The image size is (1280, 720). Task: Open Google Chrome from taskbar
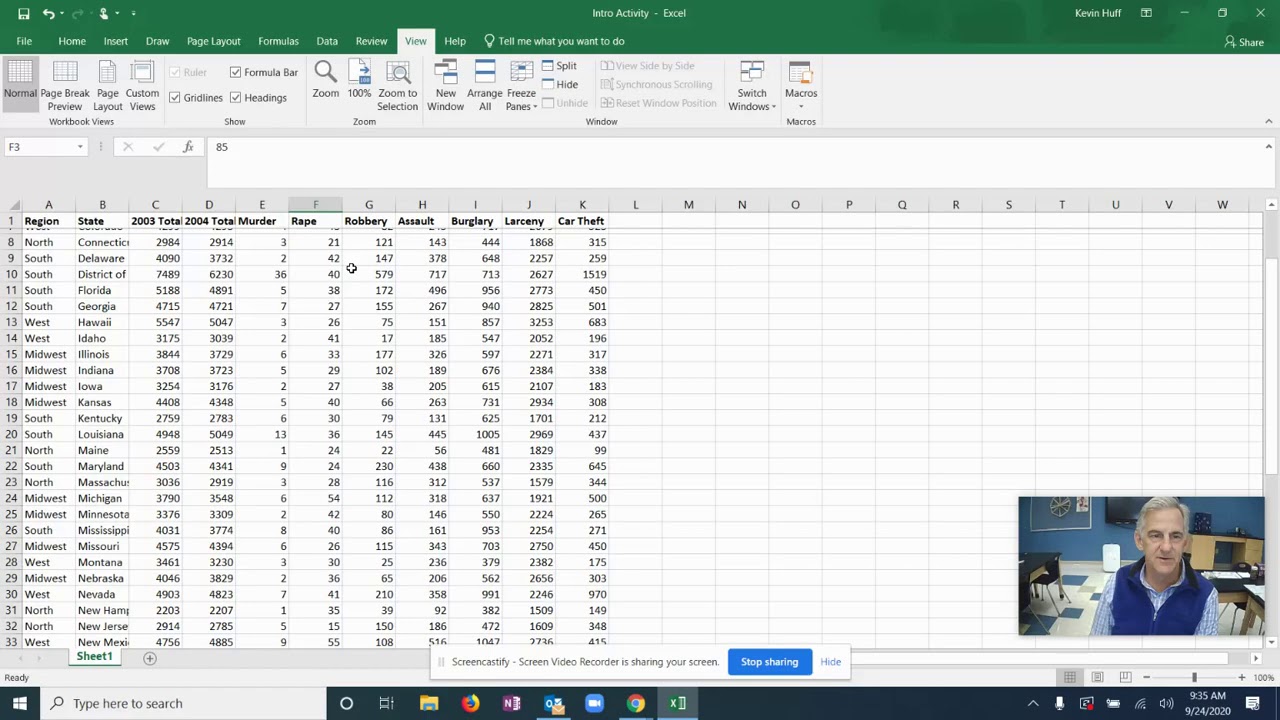pos(636,703)
